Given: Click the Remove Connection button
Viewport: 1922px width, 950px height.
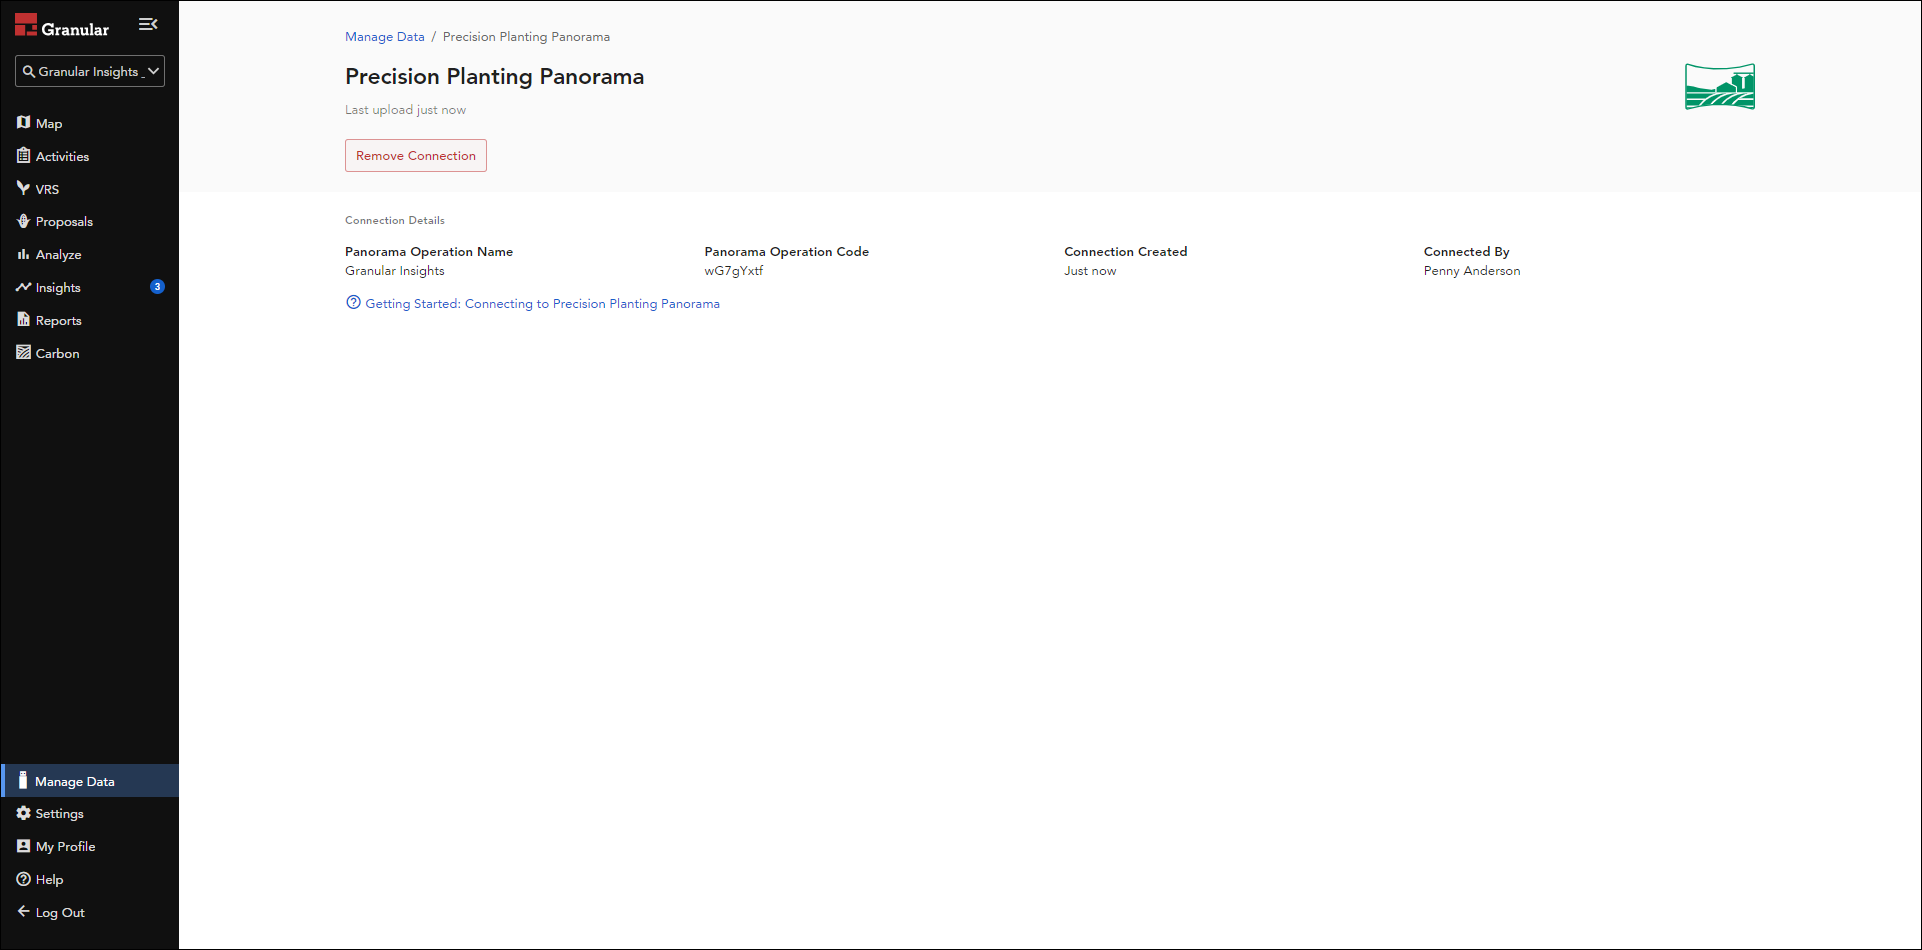Looking at the screenshot, I should pyautogui.click(x=416, y=156).
